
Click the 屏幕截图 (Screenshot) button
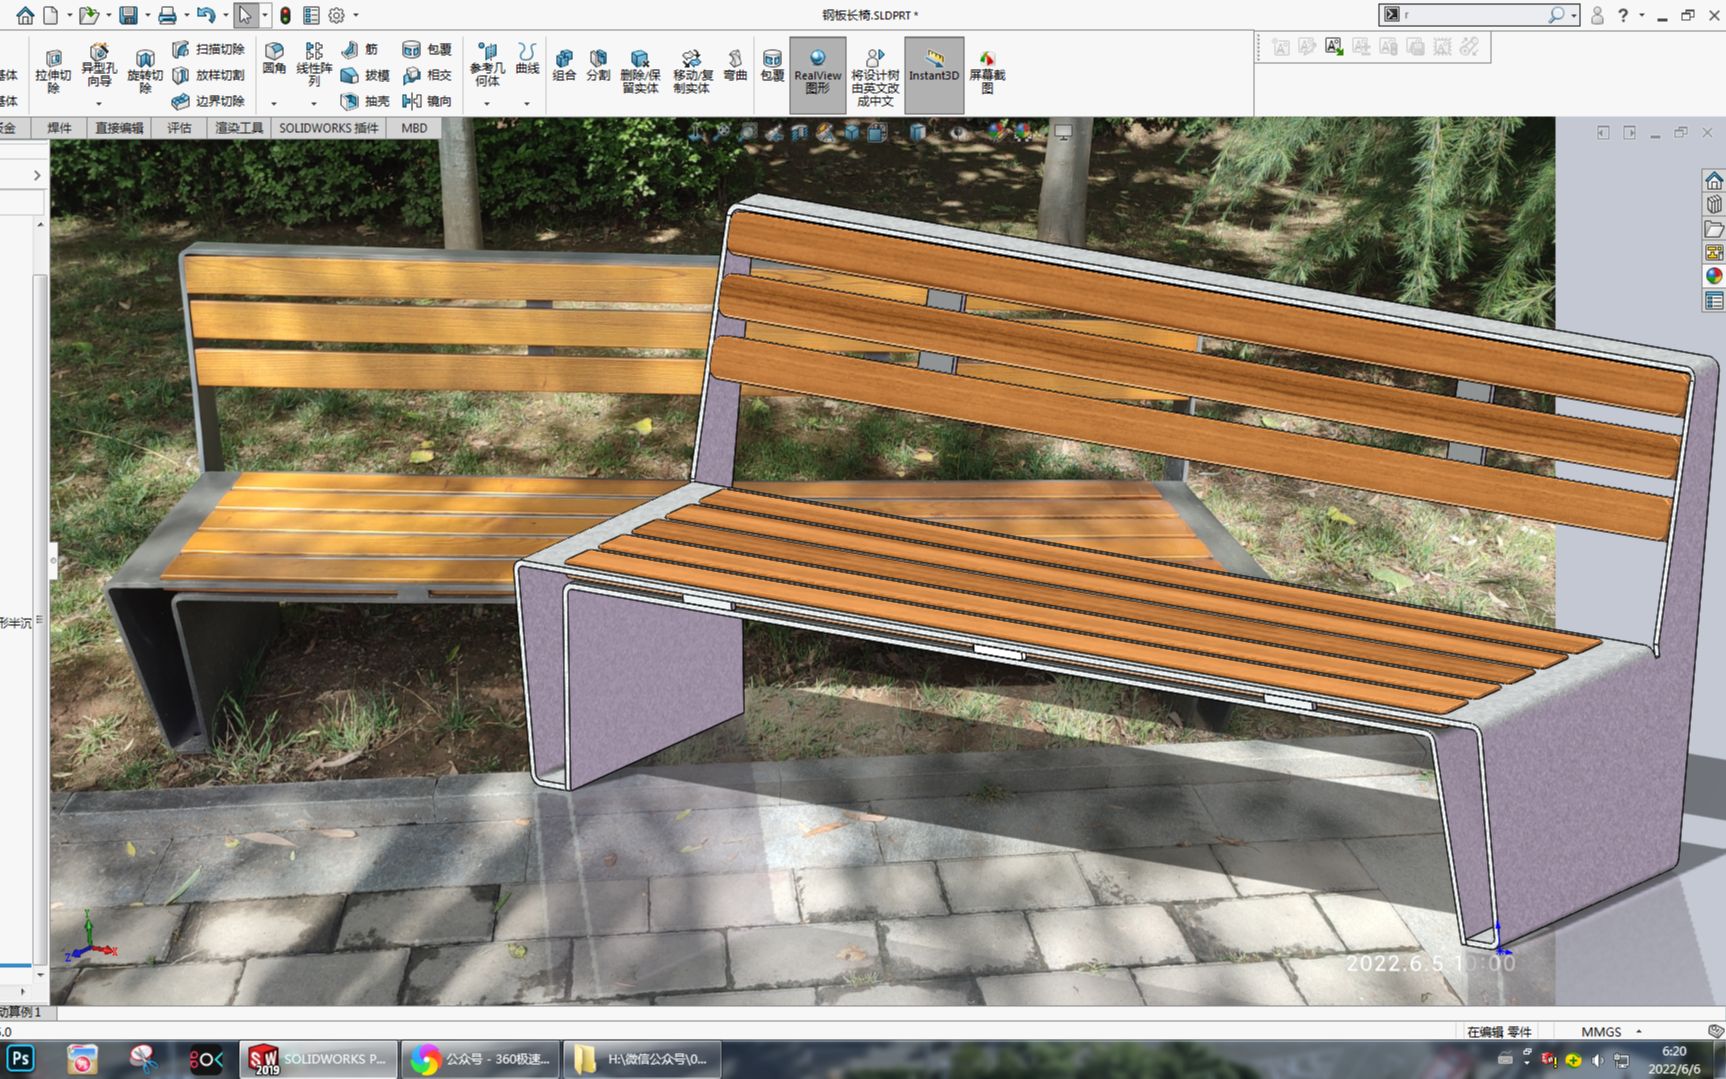pyautogui.click(x=987, y=71)
